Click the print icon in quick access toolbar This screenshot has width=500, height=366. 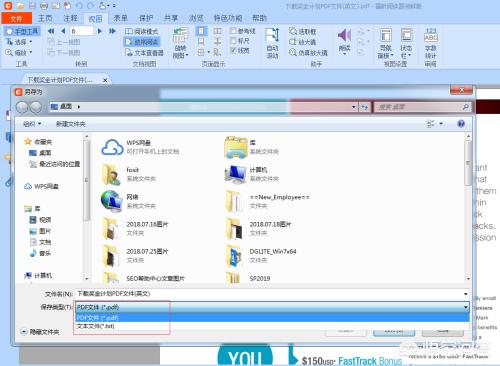[x=44, y=6]
